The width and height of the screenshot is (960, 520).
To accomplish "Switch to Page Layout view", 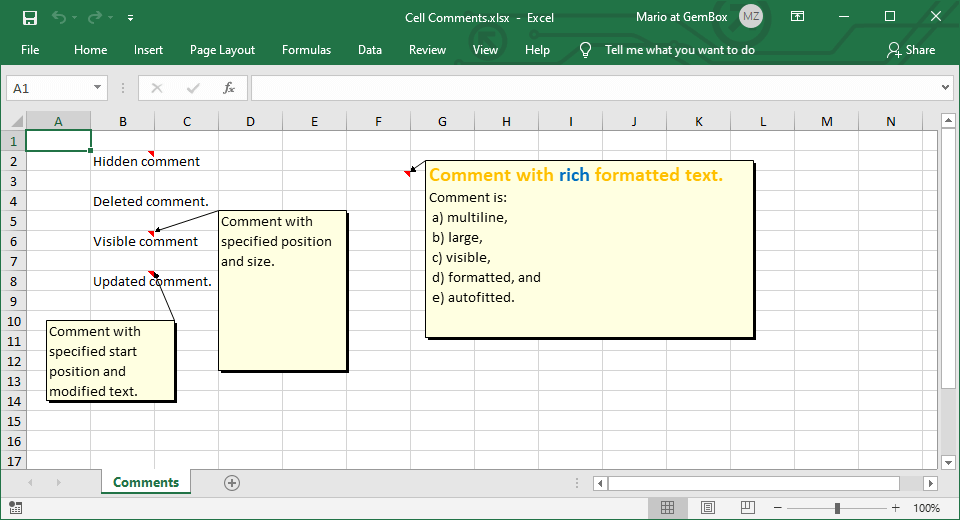I will tap(707, 508).
